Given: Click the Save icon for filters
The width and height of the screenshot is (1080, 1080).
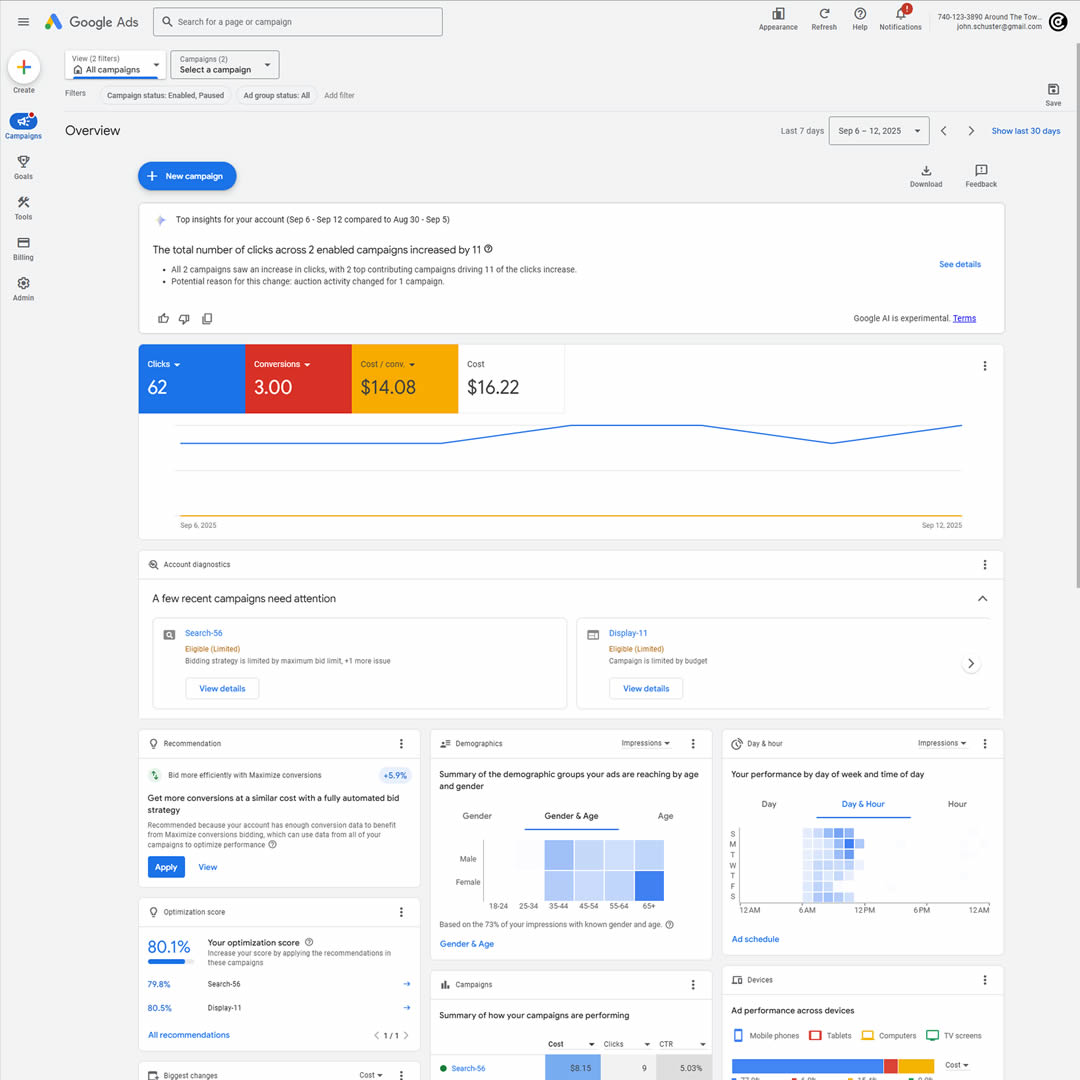Looking at the screenshot, I should (x=1053, y=90).
